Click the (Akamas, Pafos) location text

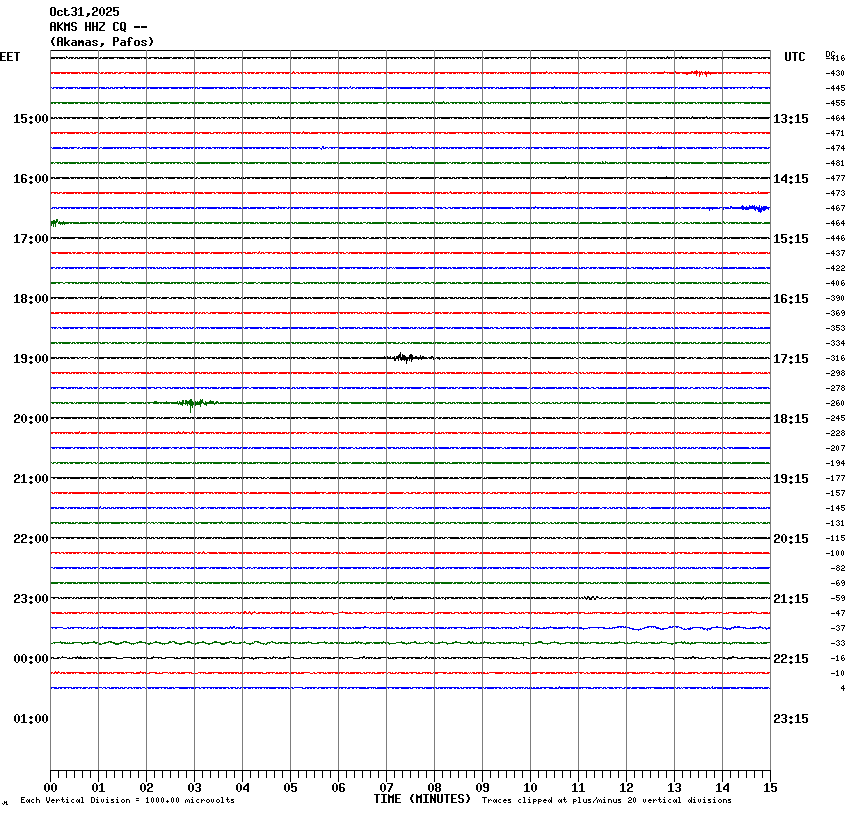pyautogui.click(x=102, y=42)
